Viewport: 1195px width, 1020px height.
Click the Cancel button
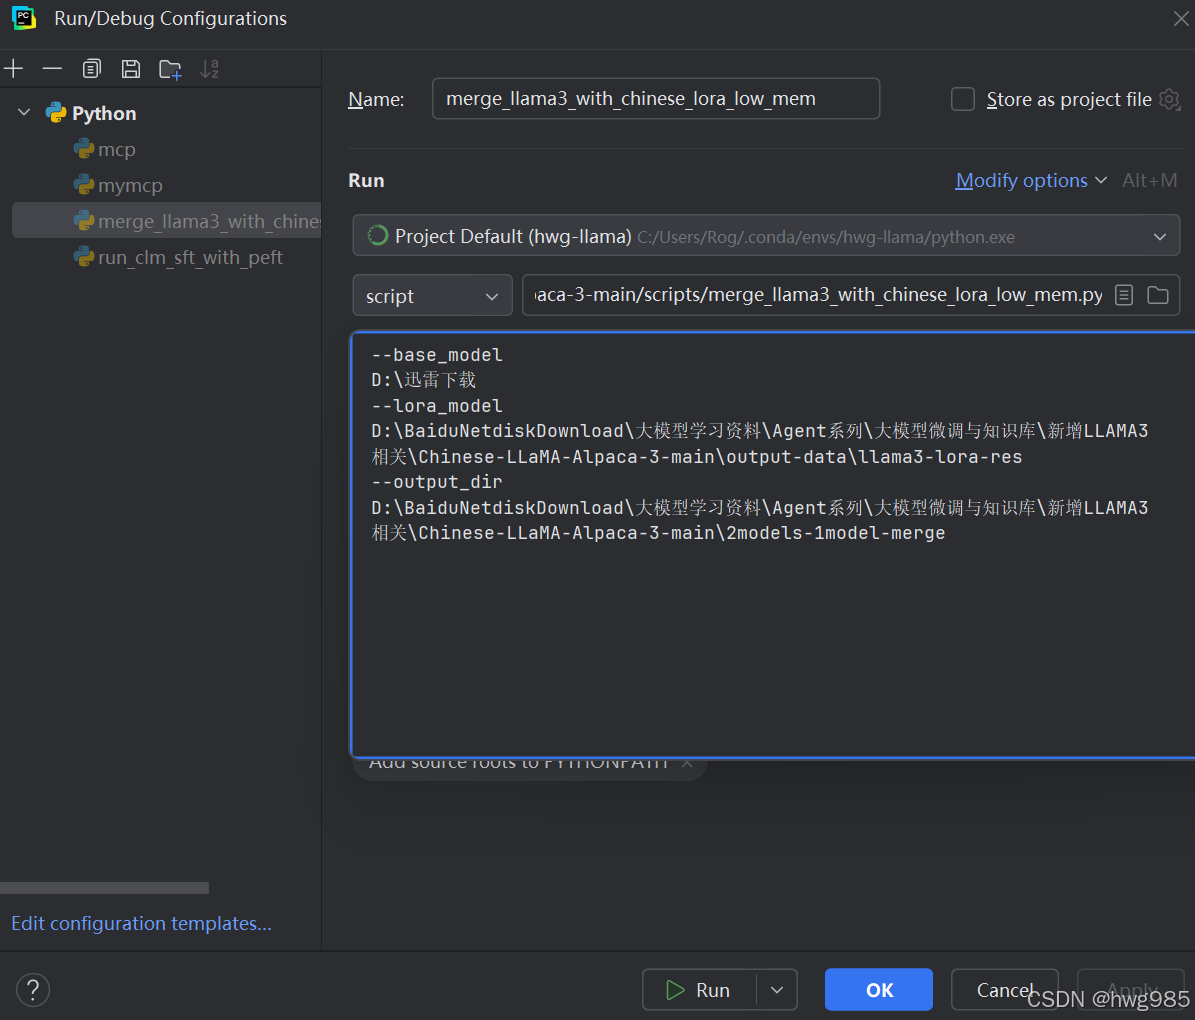point(1004,990)
